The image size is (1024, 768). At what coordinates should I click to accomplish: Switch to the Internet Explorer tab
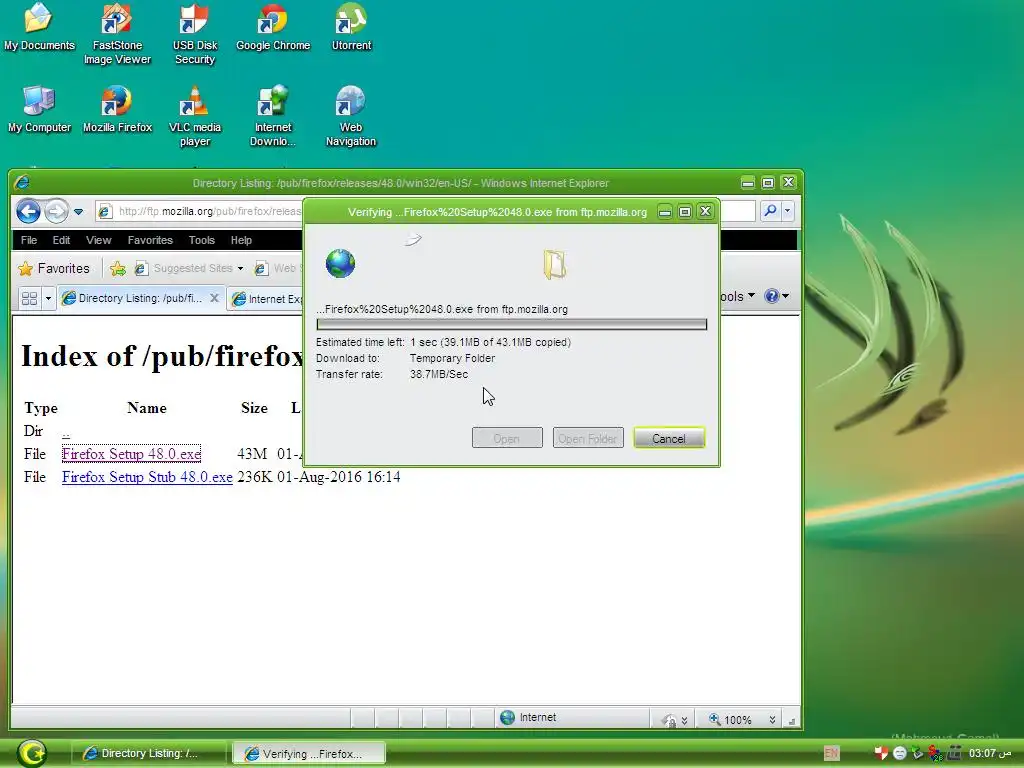coord(266,299)
